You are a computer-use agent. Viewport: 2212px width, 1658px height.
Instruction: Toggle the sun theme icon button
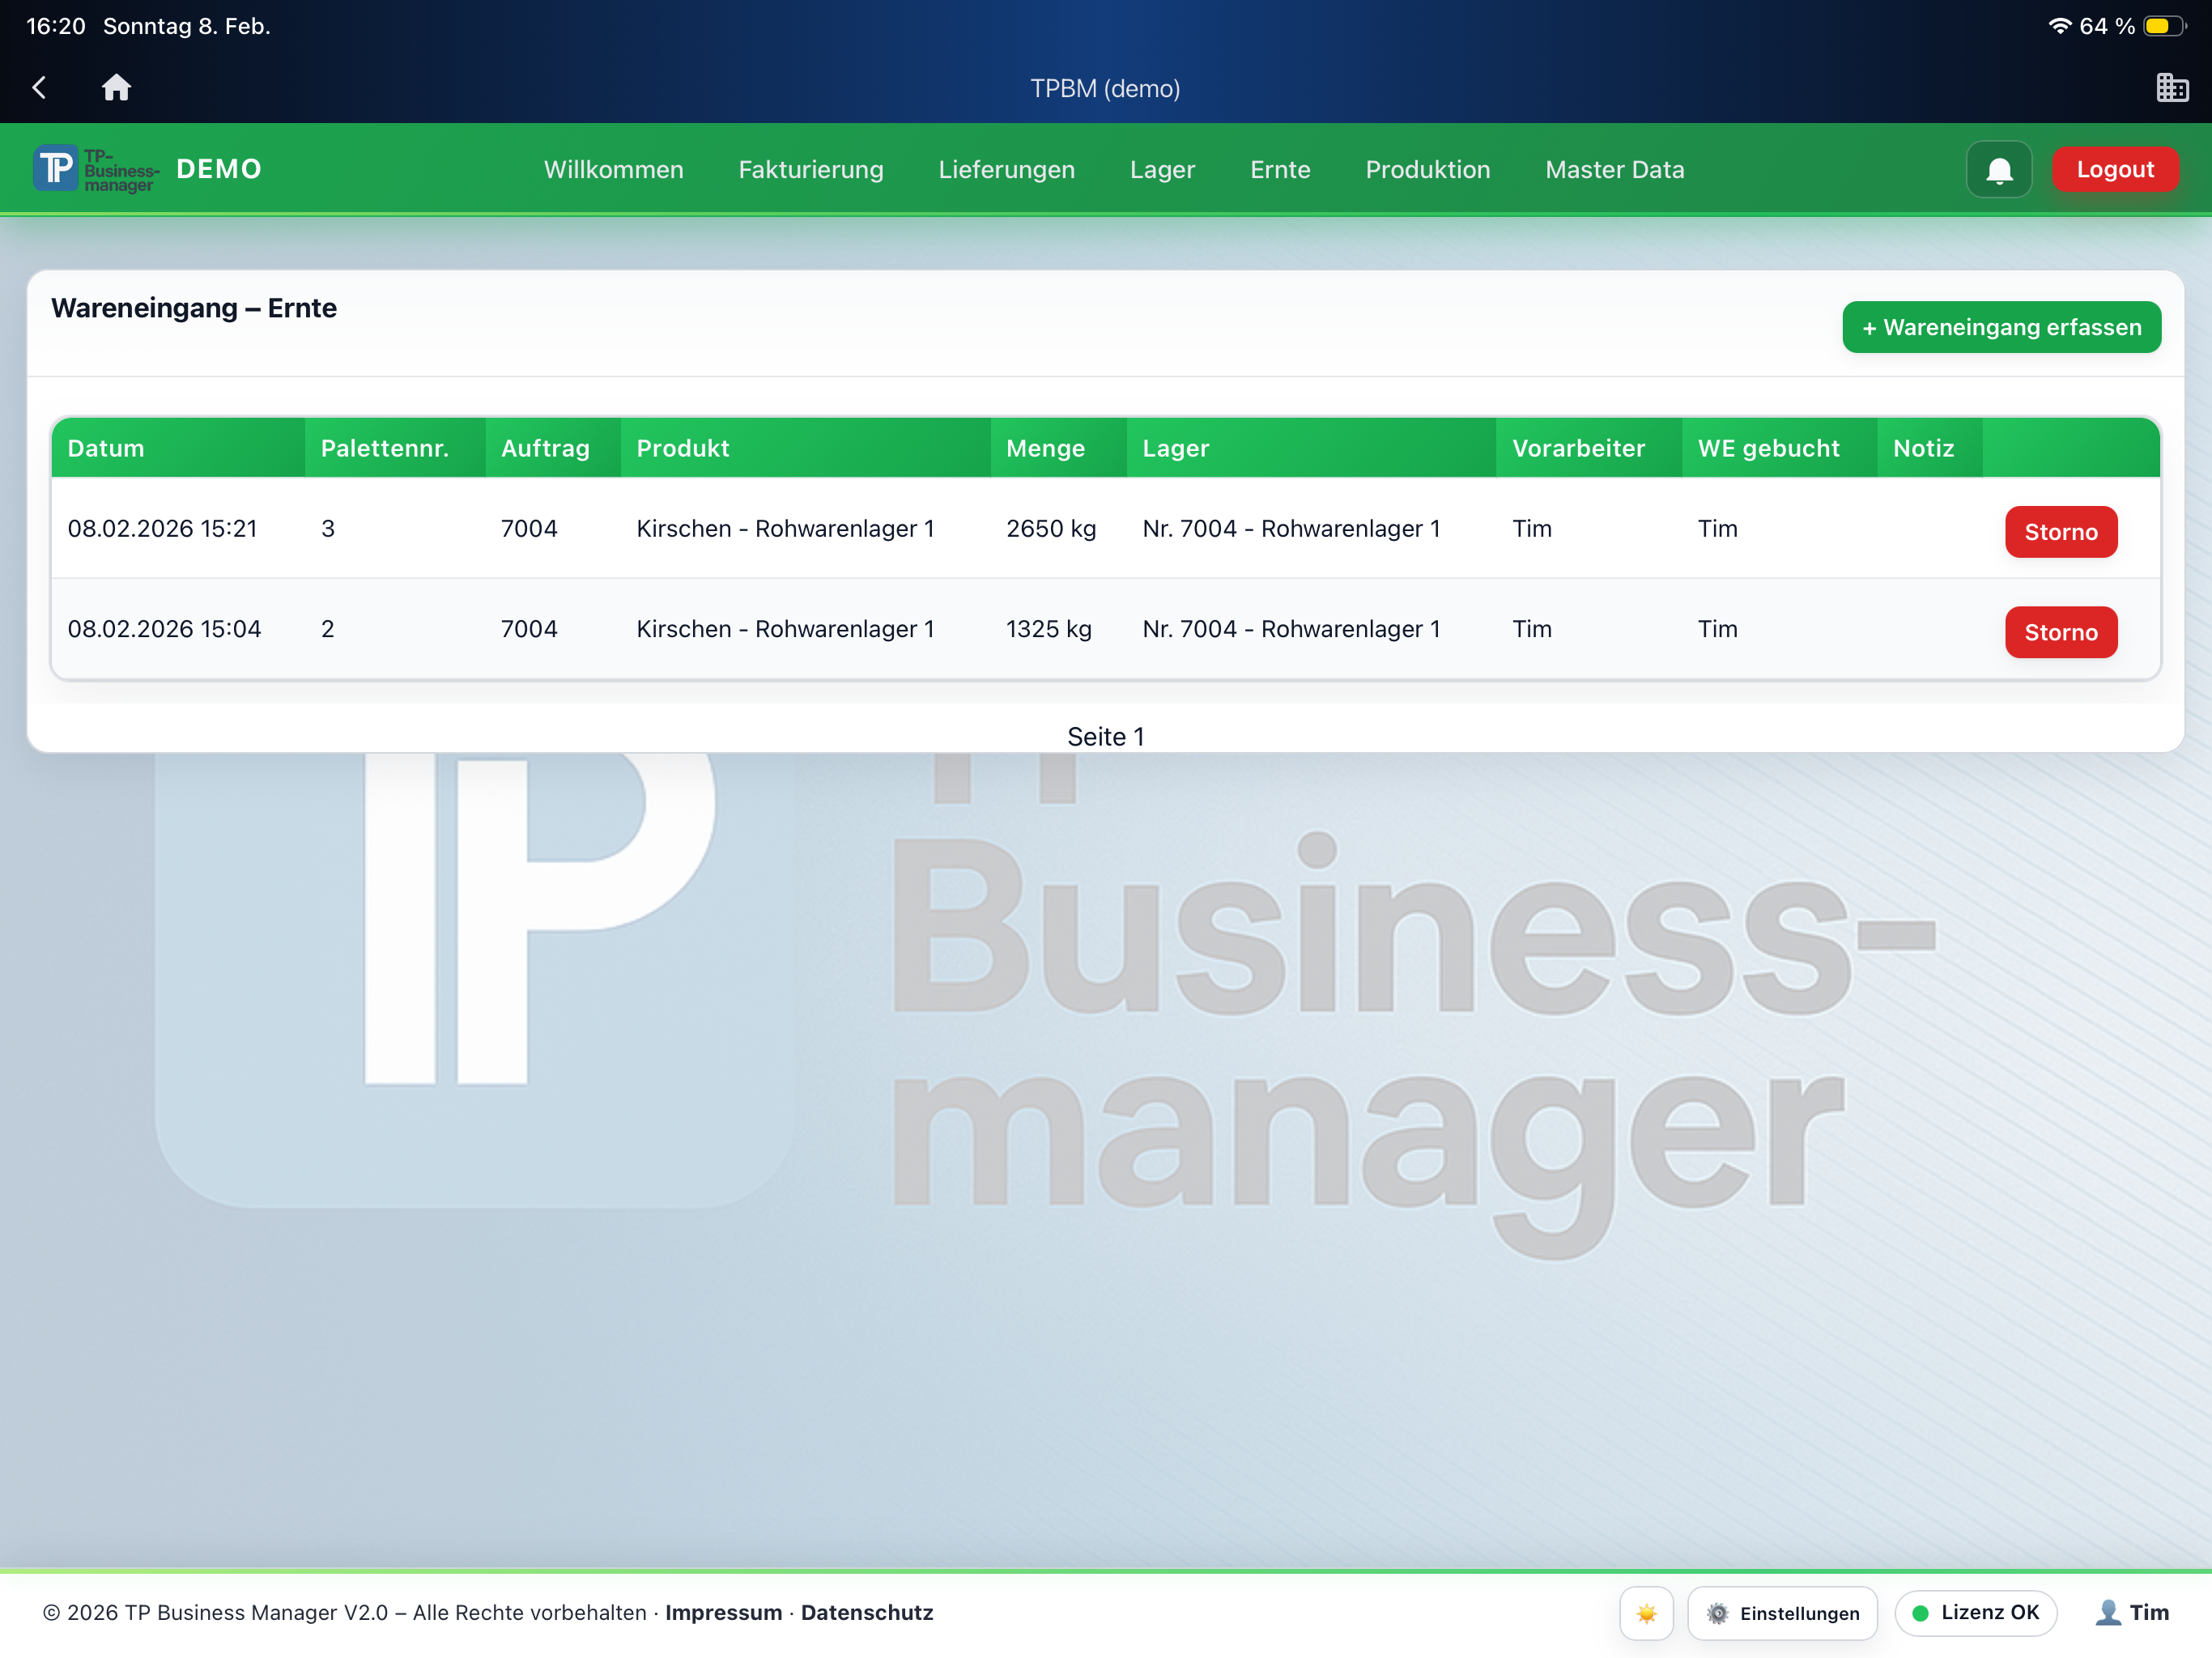[x=1646, y=1613]
